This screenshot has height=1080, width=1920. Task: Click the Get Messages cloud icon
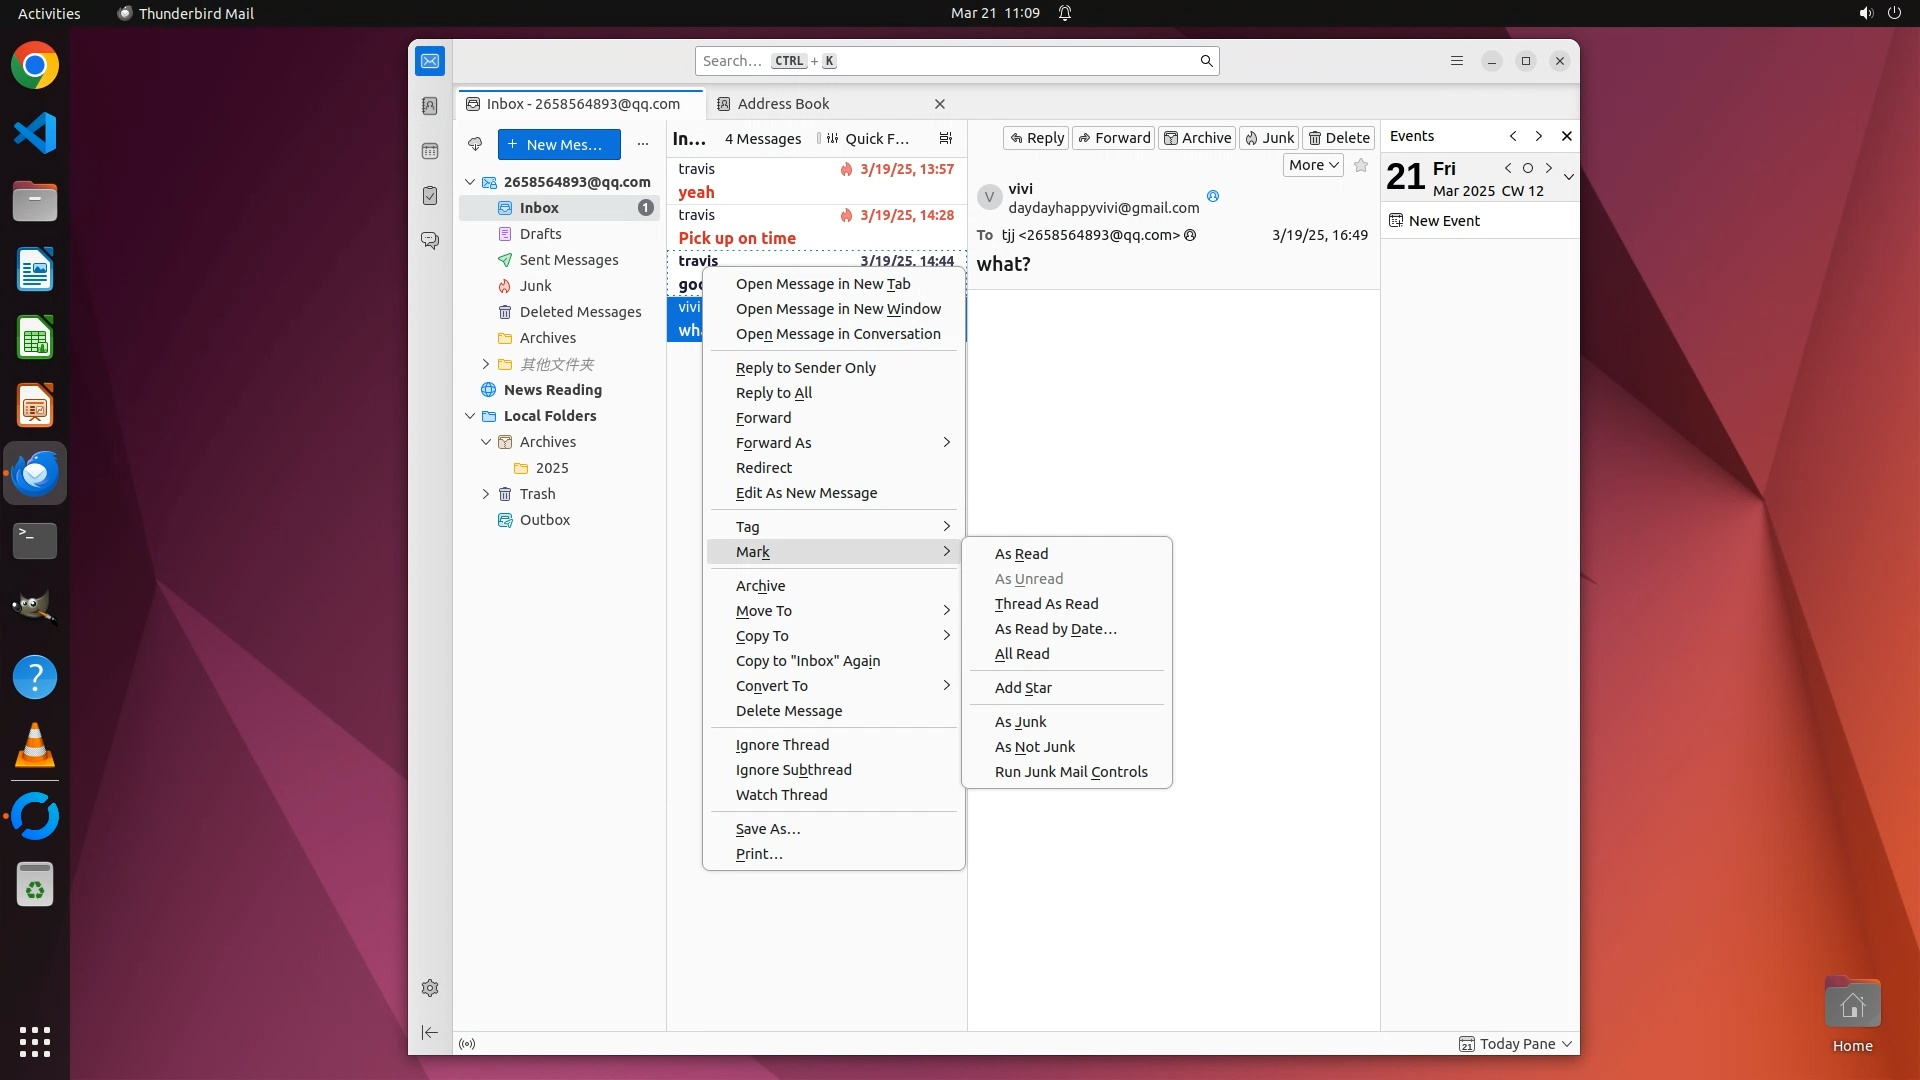(x=475, y=144)
